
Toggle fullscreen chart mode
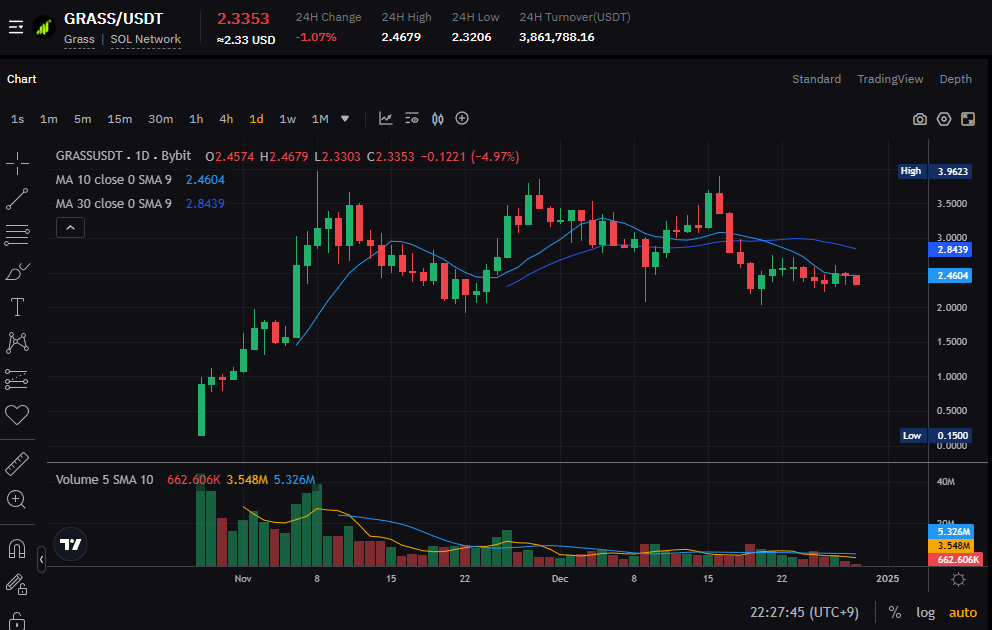coord(968,119)
